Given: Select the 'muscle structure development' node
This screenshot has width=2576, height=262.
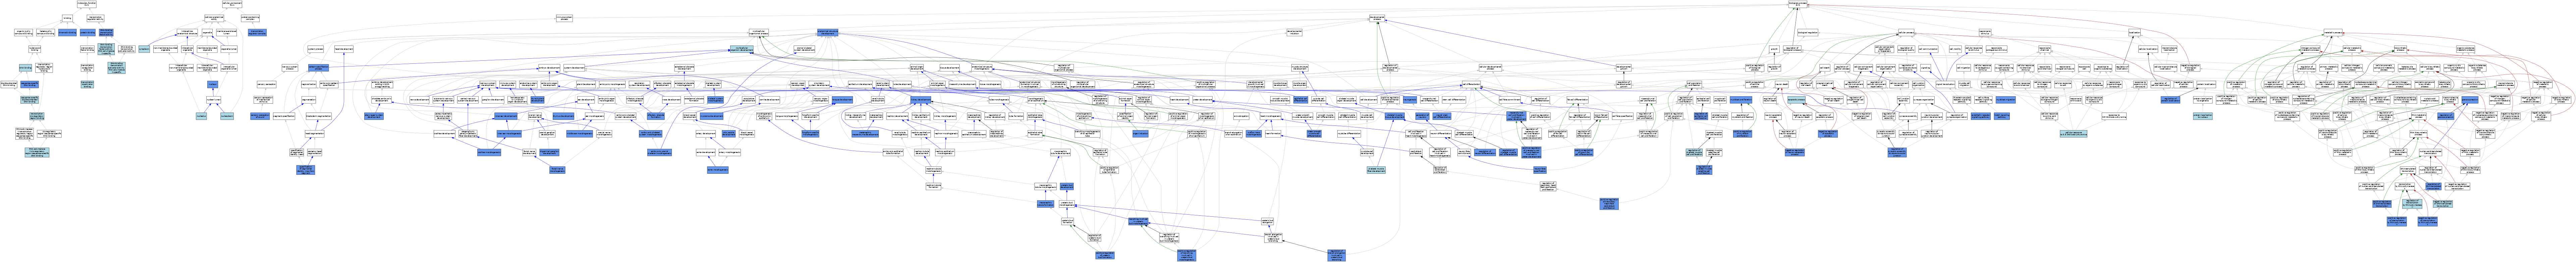Looking at the screenshot, I should [x=1300, y=68].
